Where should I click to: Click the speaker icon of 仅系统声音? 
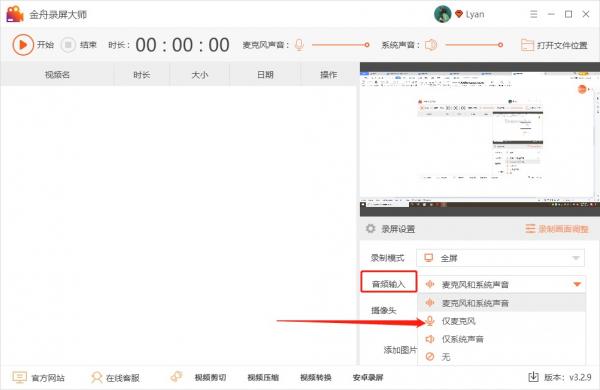430,339
